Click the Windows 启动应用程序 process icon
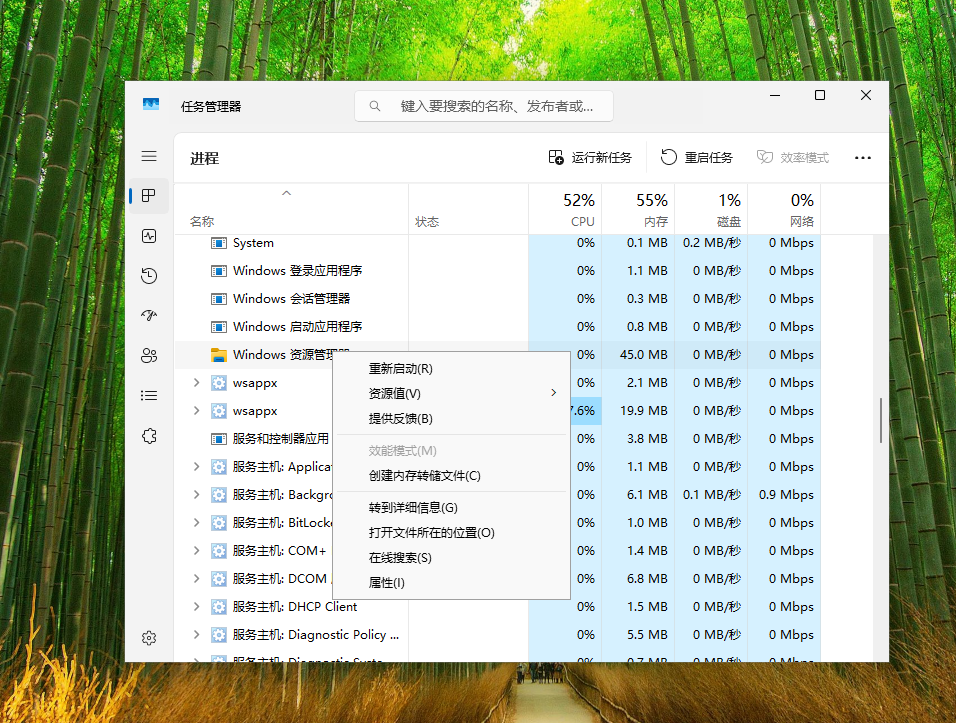The height and width of the screenshot is (723, 956). pyautogui.click(x=219, y=327)
